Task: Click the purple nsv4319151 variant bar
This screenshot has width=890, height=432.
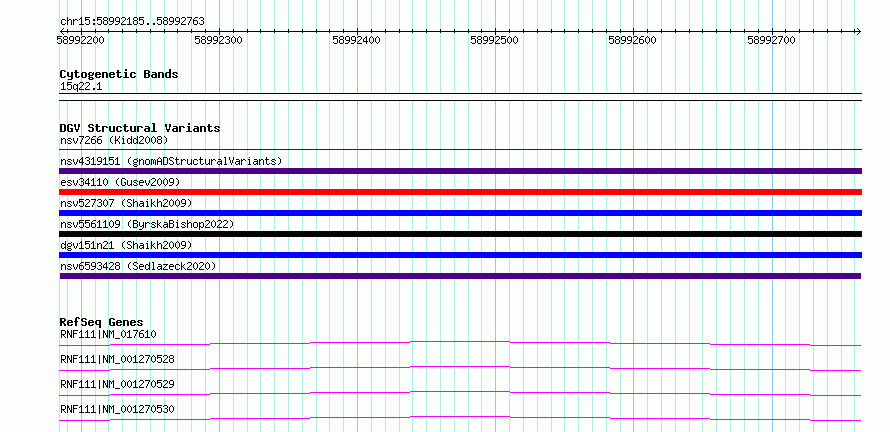Action: [x=460, y=171]
